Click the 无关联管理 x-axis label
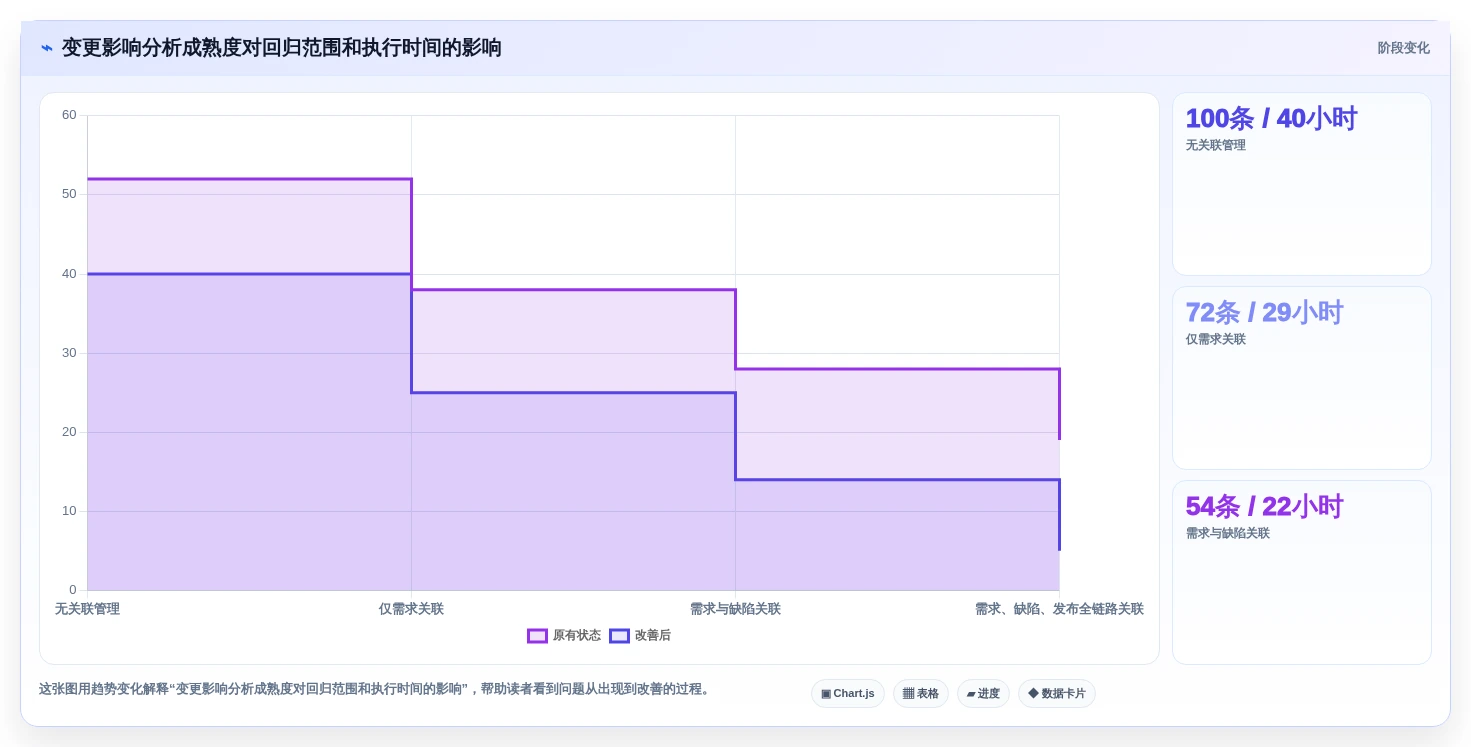This screenshot has width=1471, height=747. click(87, 609)
